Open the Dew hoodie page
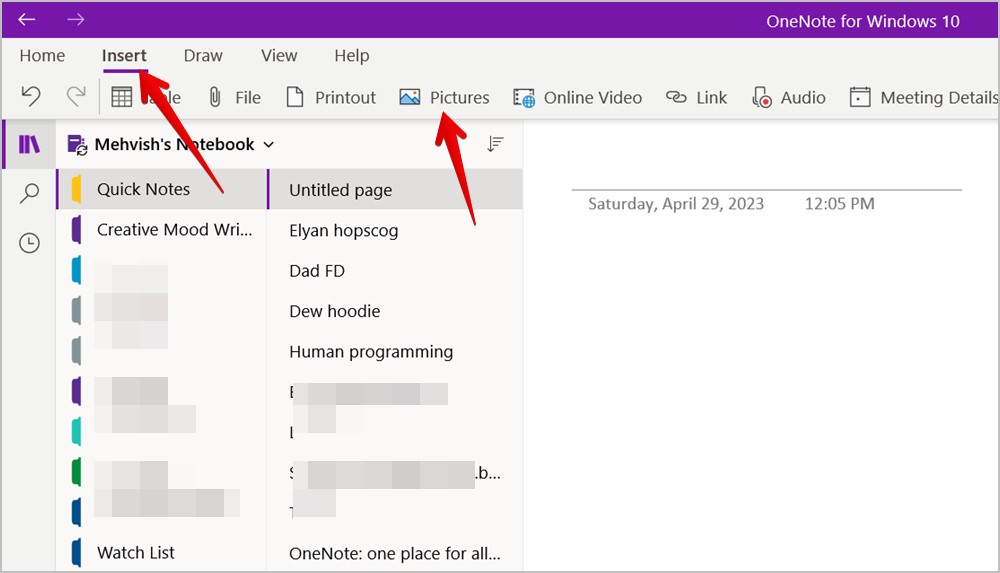 395,311
